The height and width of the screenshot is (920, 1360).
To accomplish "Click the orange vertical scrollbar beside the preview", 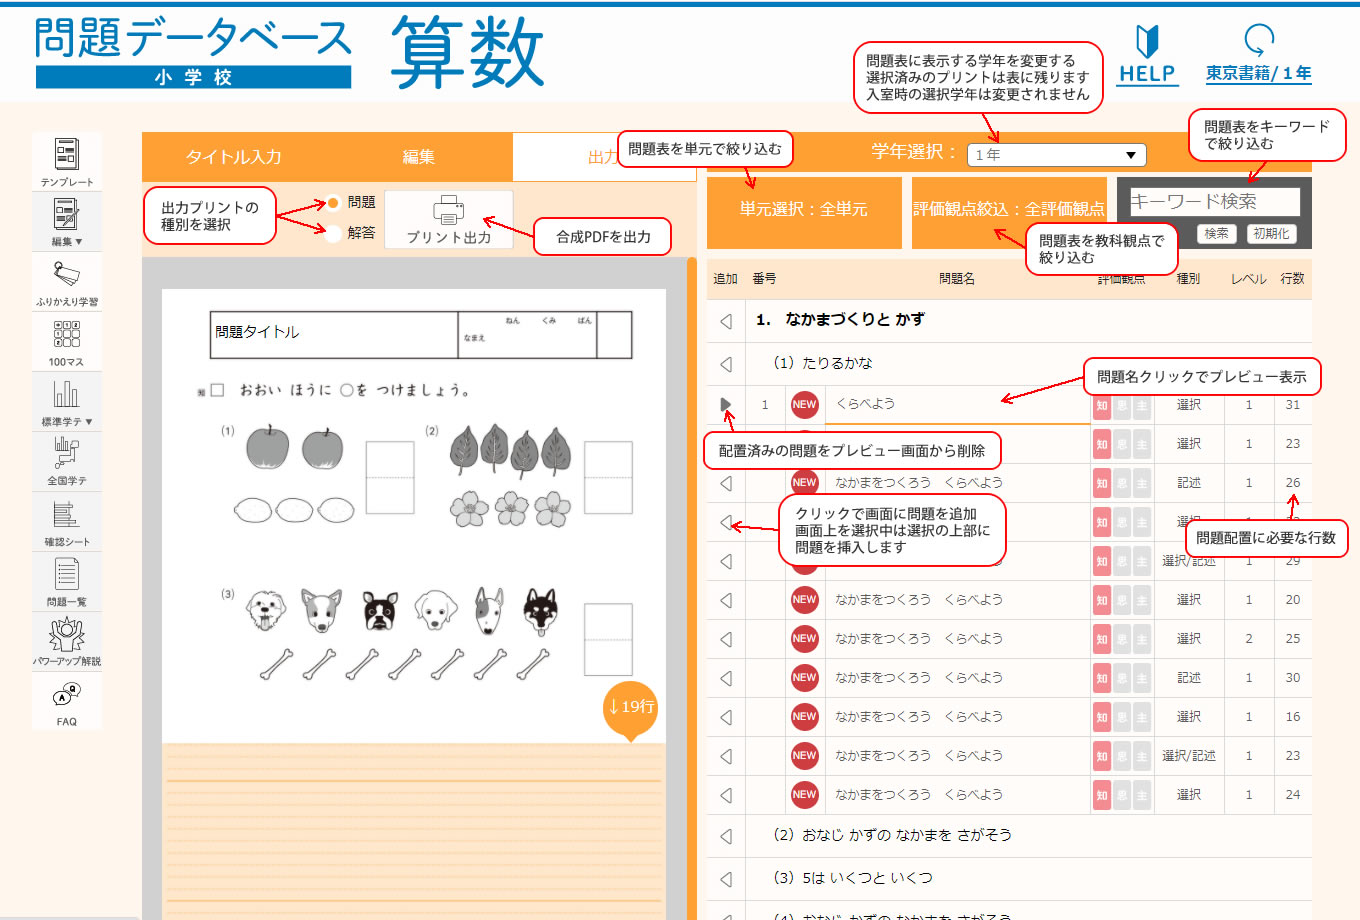I will [x=691, y=588].
